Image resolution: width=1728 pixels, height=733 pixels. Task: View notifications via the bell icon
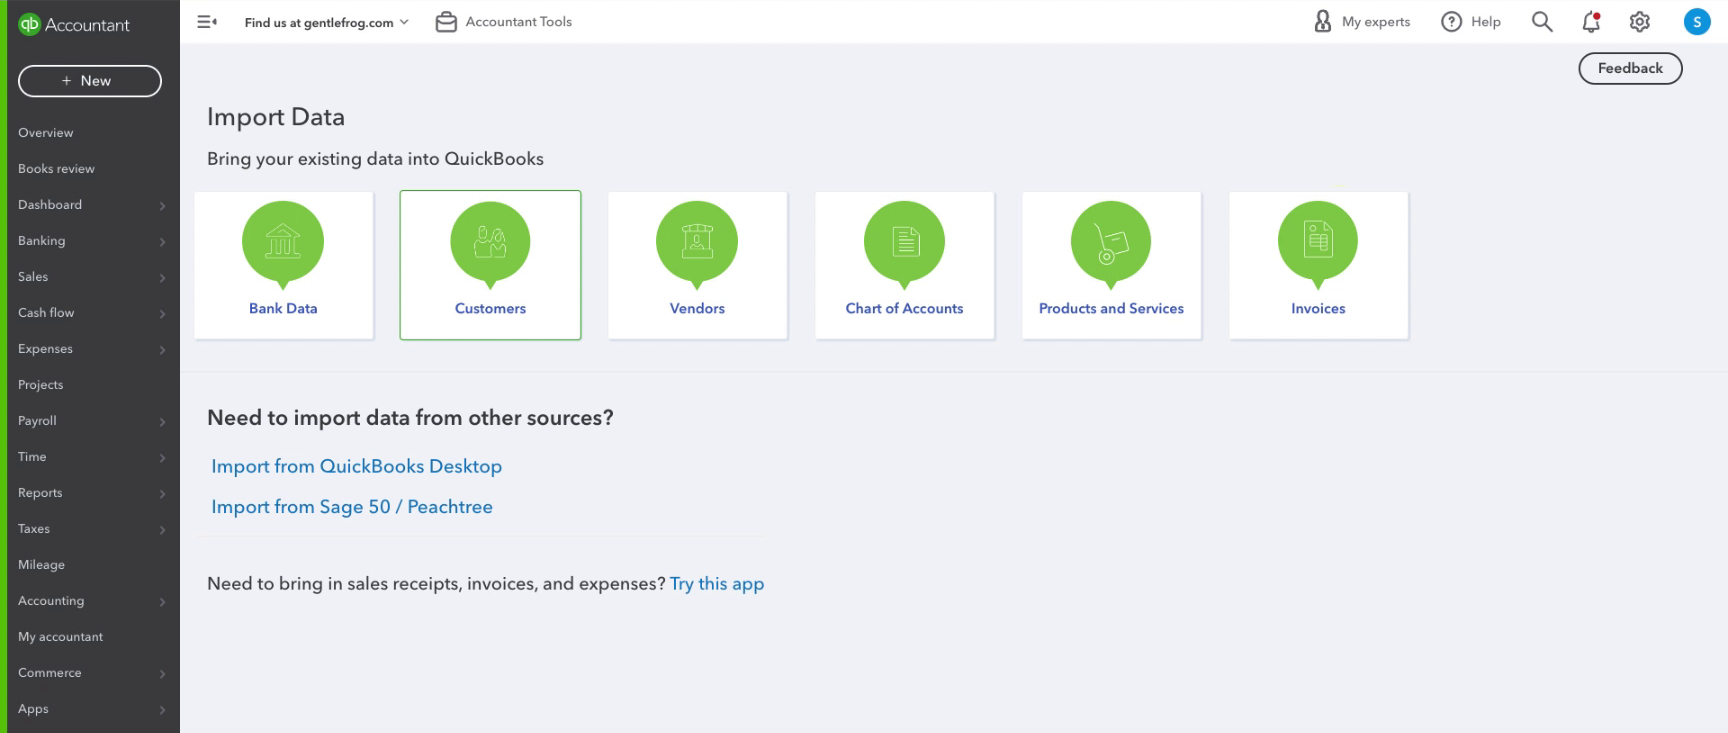click(1591, 22)
